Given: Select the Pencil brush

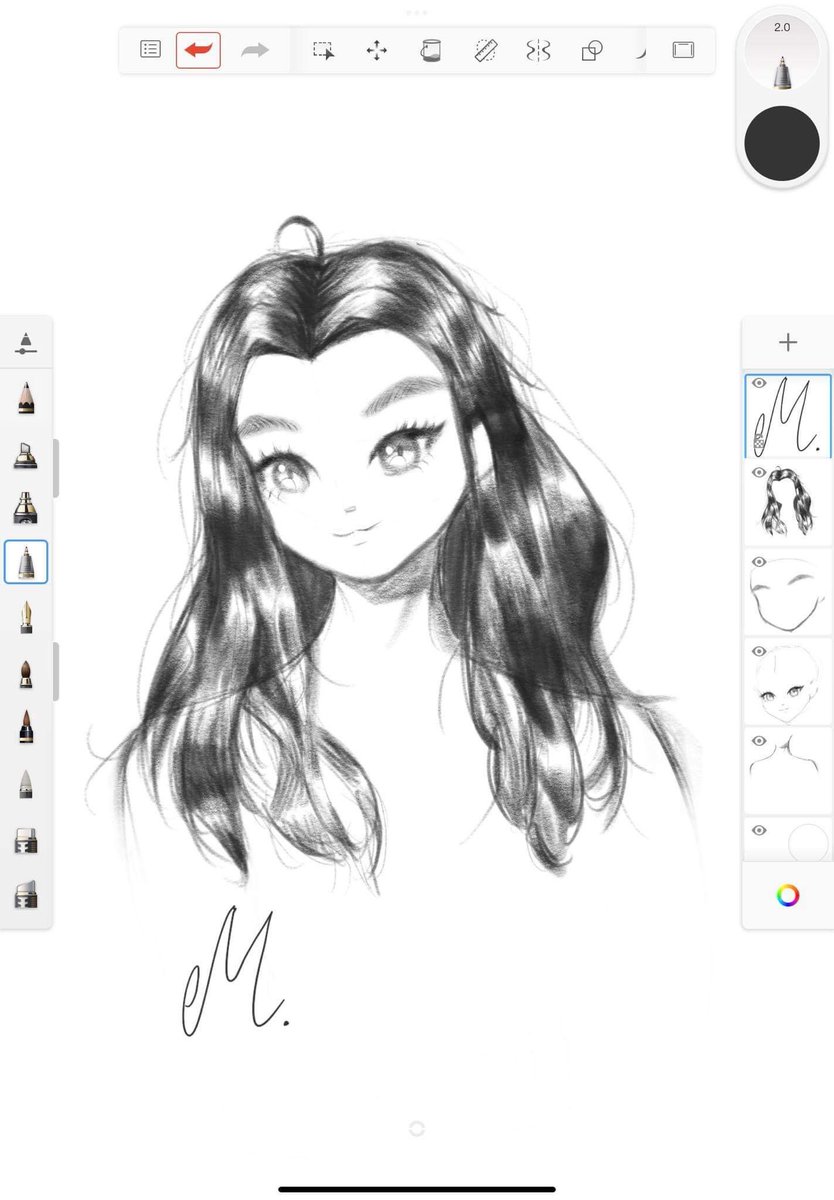Looking at the screenshot, I should (26, 398).
